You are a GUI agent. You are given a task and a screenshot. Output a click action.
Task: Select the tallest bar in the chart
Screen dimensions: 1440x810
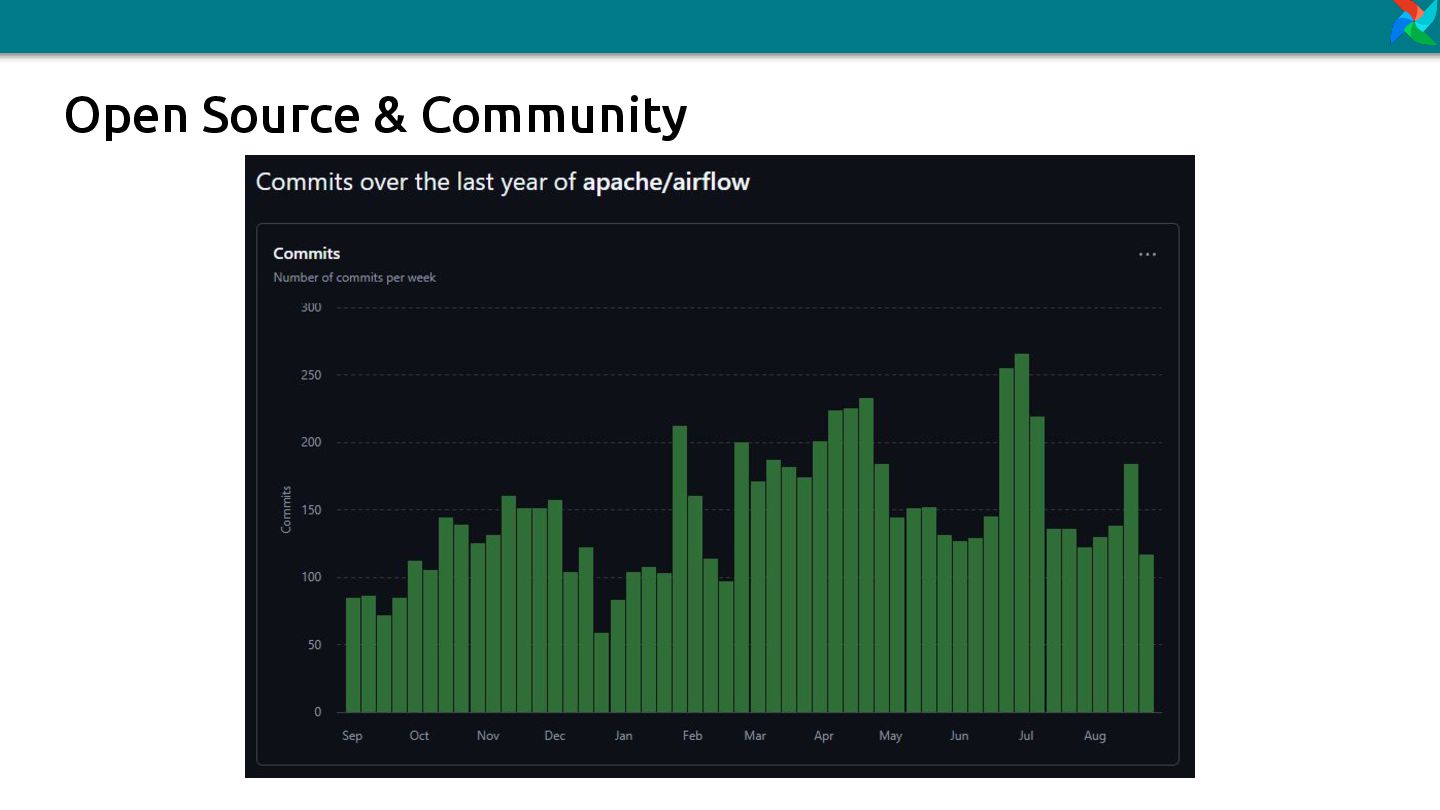pyautogui.click(x=1022, y=533)
